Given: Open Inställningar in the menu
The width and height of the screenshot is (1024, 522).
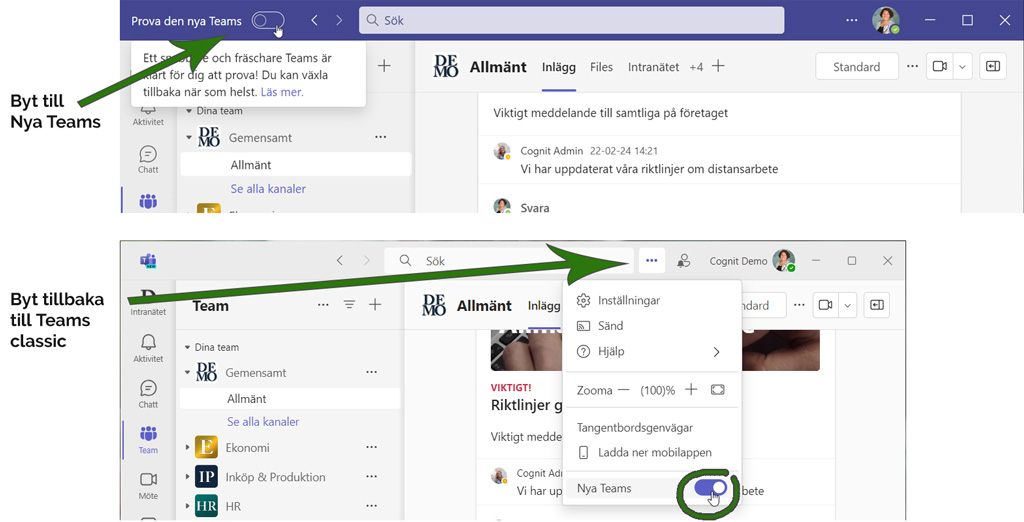Looking at the screenshot, I should click(x=628, y=300).
